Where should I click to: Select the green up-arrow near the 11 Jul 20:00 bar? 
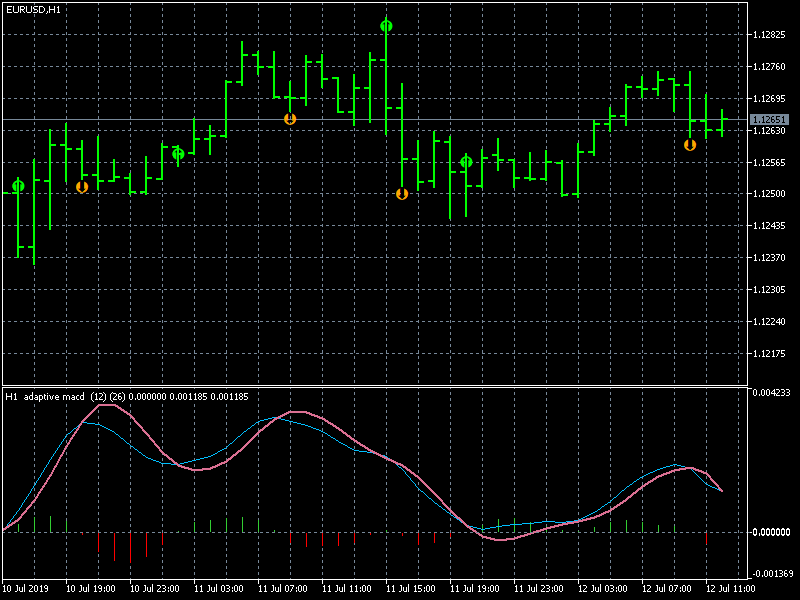coord(466,162)
